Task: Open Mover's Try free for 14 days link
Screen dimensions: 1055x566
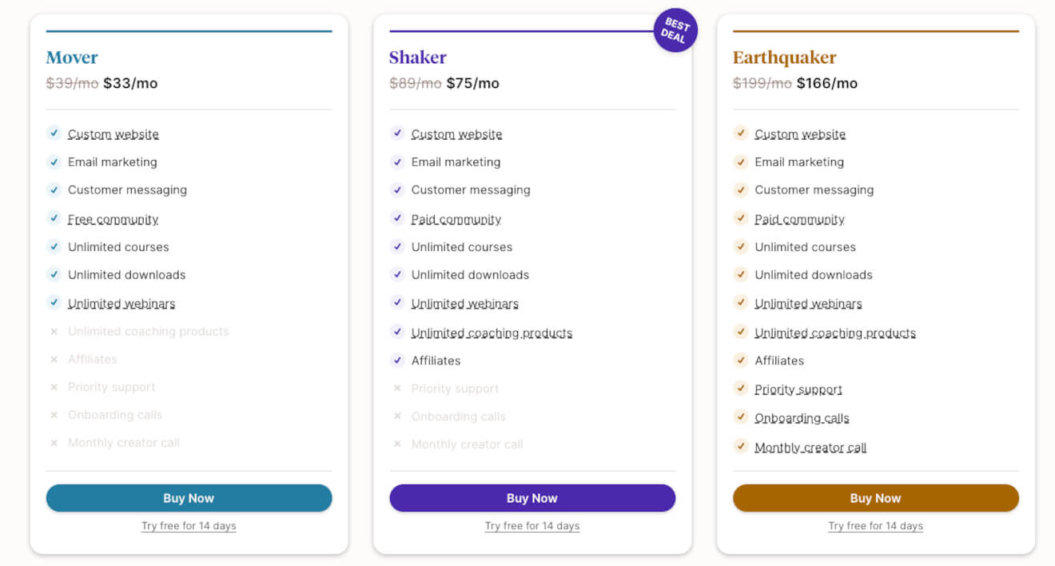Action: 188,526
